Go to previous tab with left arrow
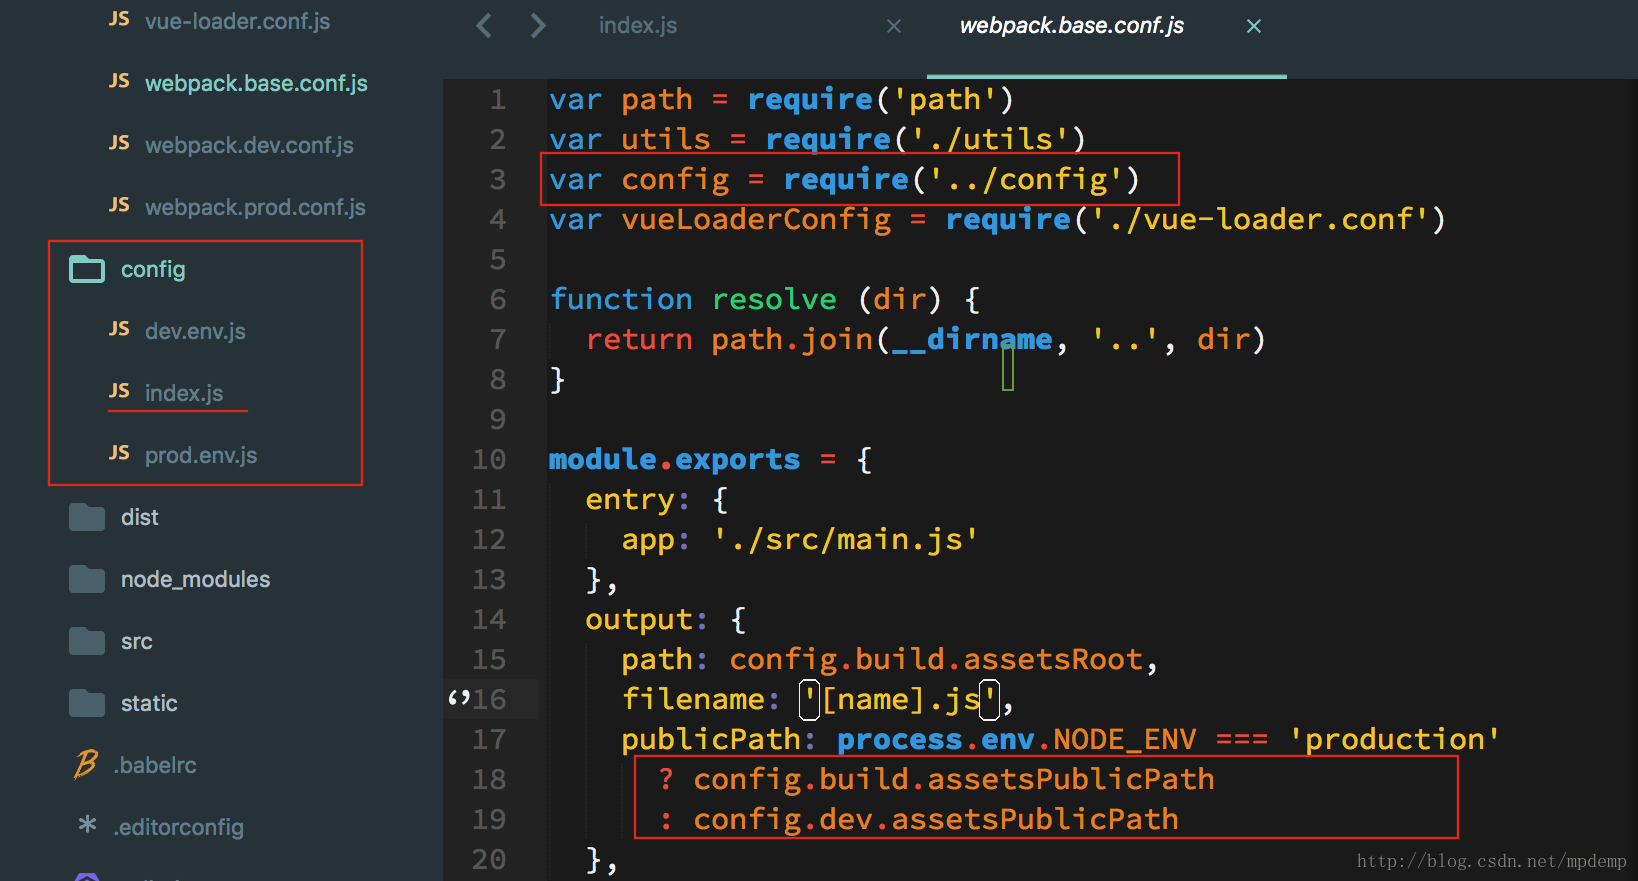The image size is (1638, 881). pos(484,25)
